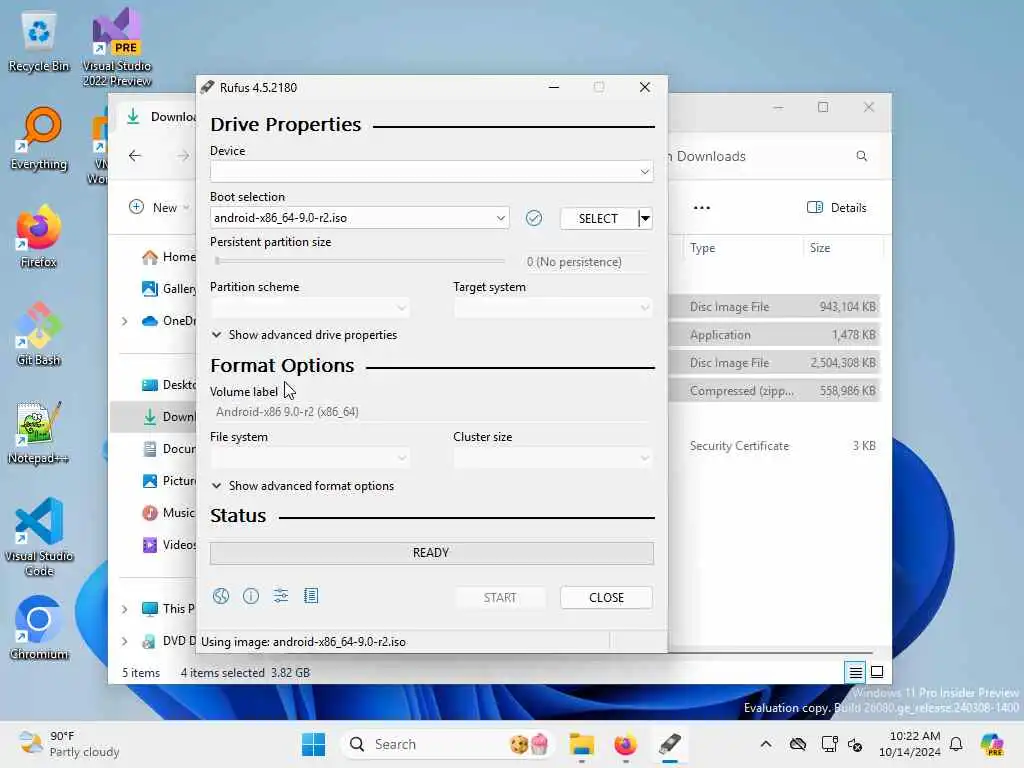
Task: Toggle the Details pane button
Action: coord(837,208)
